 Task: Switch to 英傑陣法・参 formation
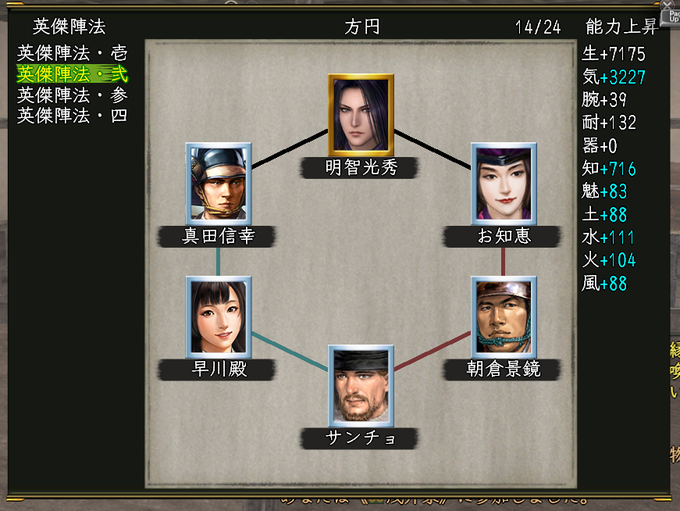72,95
